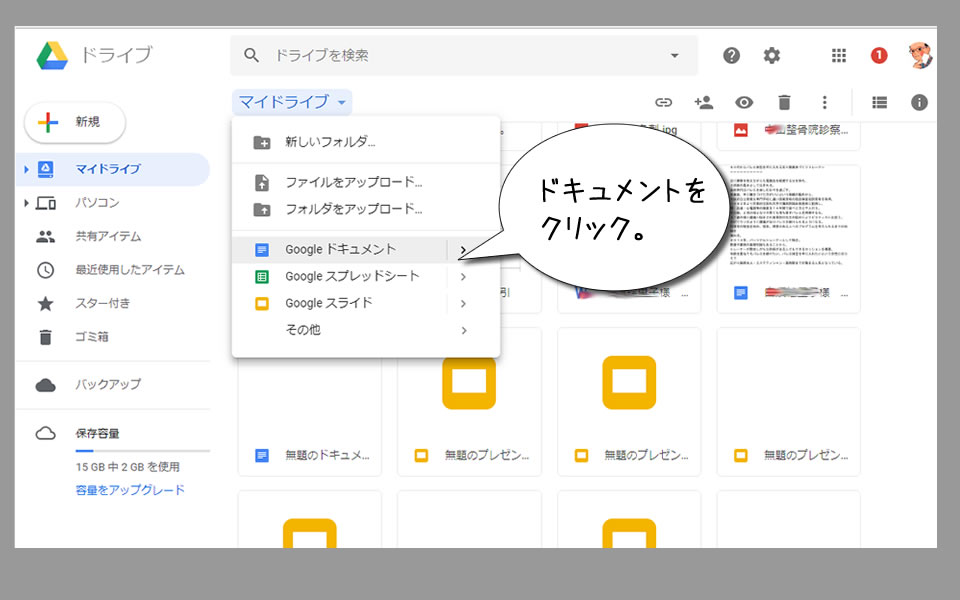
Task: Click the trash can icon in sidebar
Action: click(45, 337)
